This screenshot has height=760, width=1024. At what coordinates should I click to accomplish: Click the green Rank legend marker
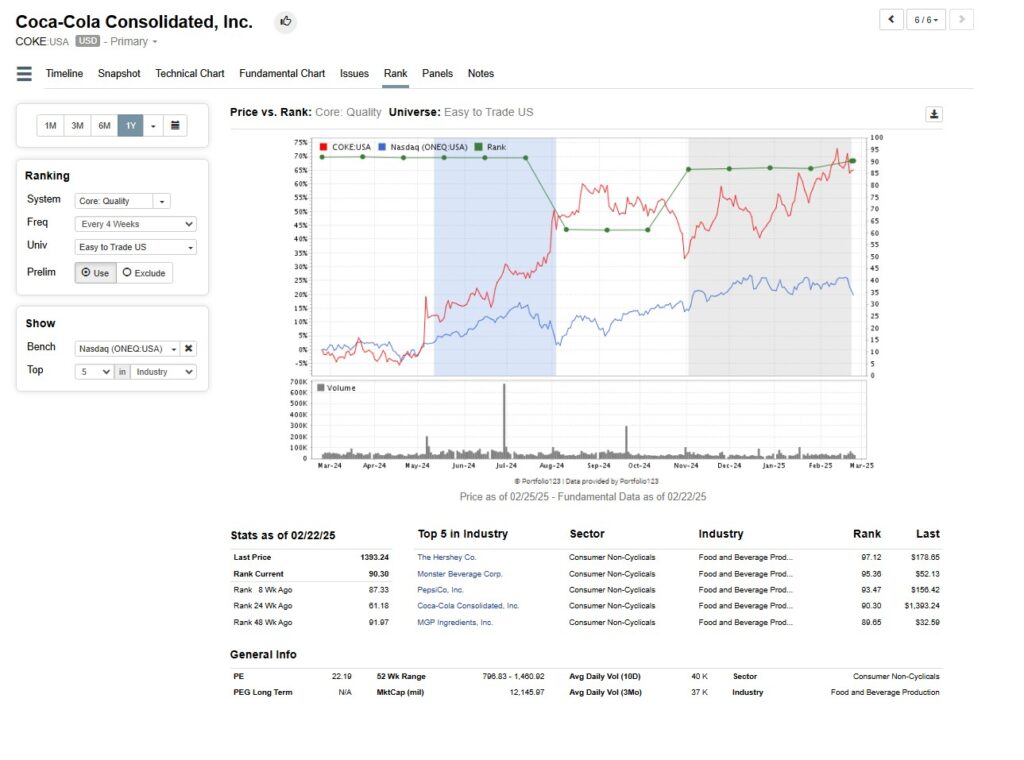pos(480,147)
